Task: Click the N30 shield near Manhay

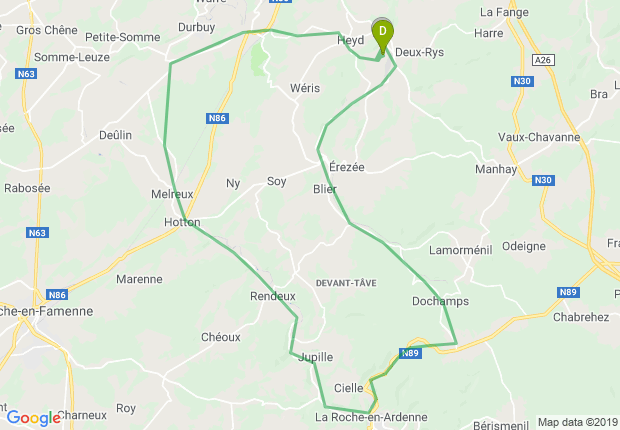Action: (x=543, y=180)
